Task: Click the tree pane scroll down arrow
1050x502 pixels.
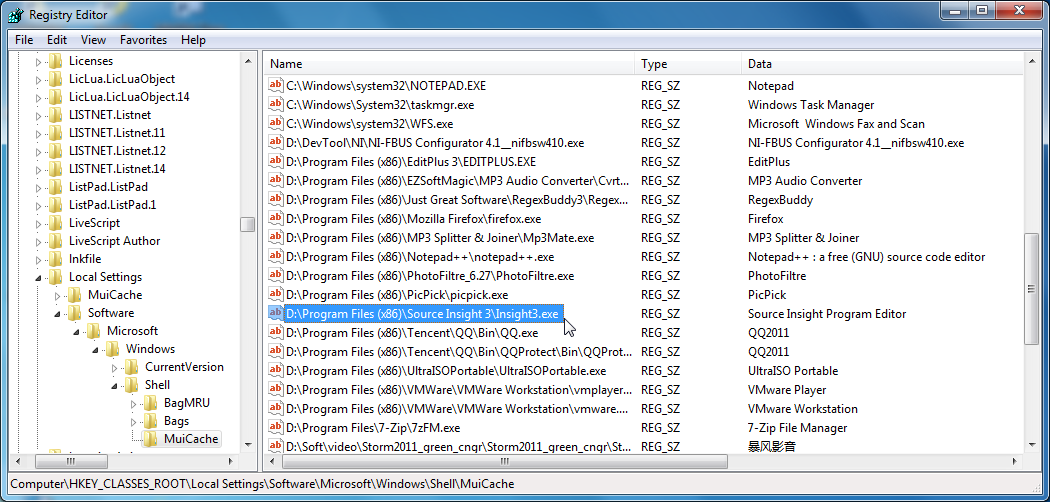Action: [x=248, y=444]
